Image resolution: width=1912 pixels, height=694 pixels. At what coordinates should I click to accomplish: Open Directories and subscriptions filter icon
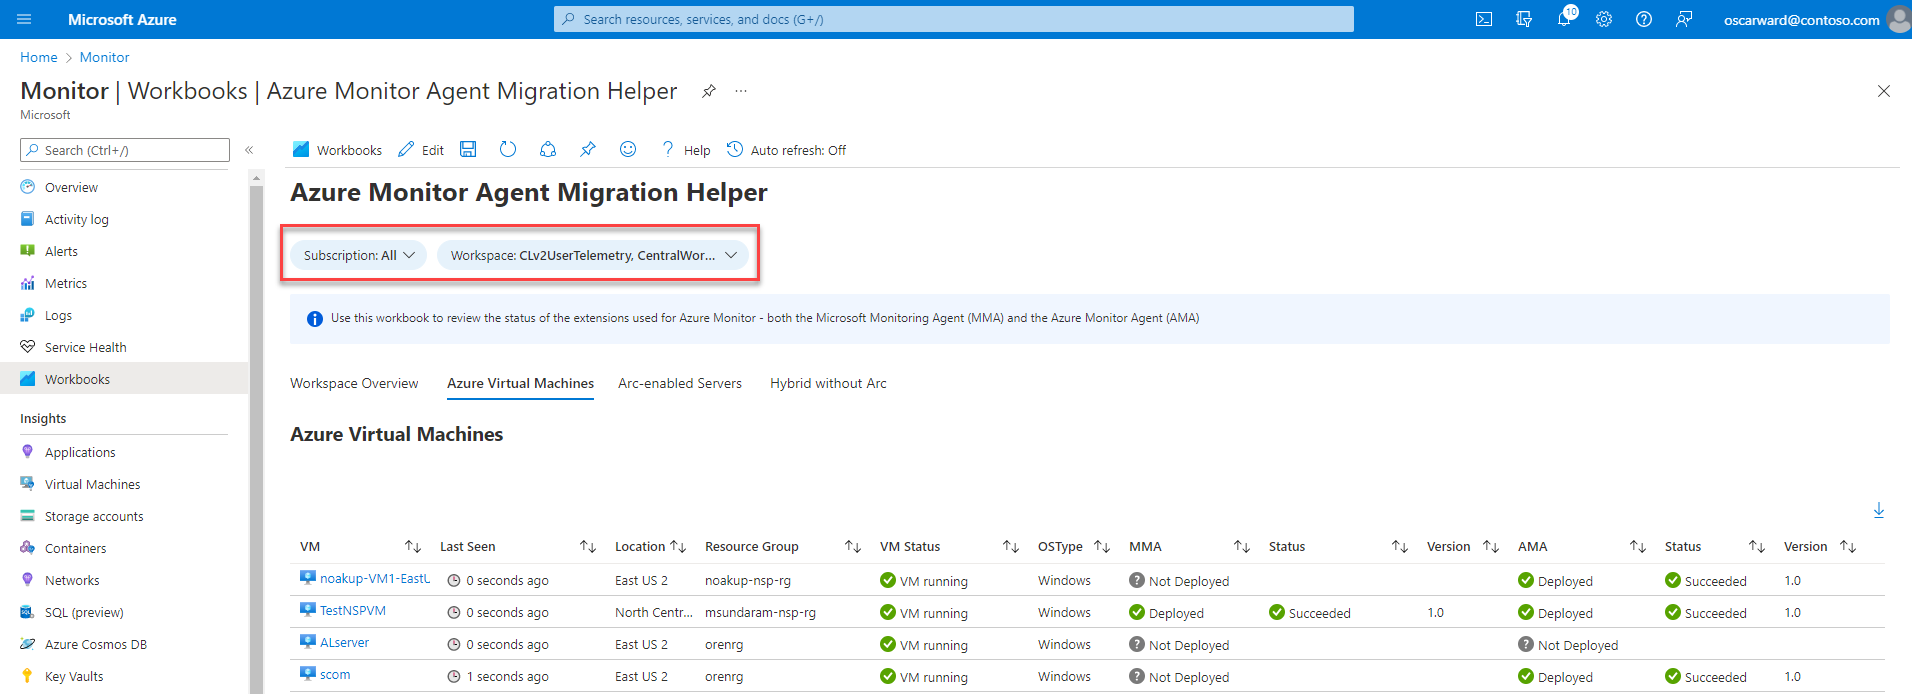point(1524,19)
